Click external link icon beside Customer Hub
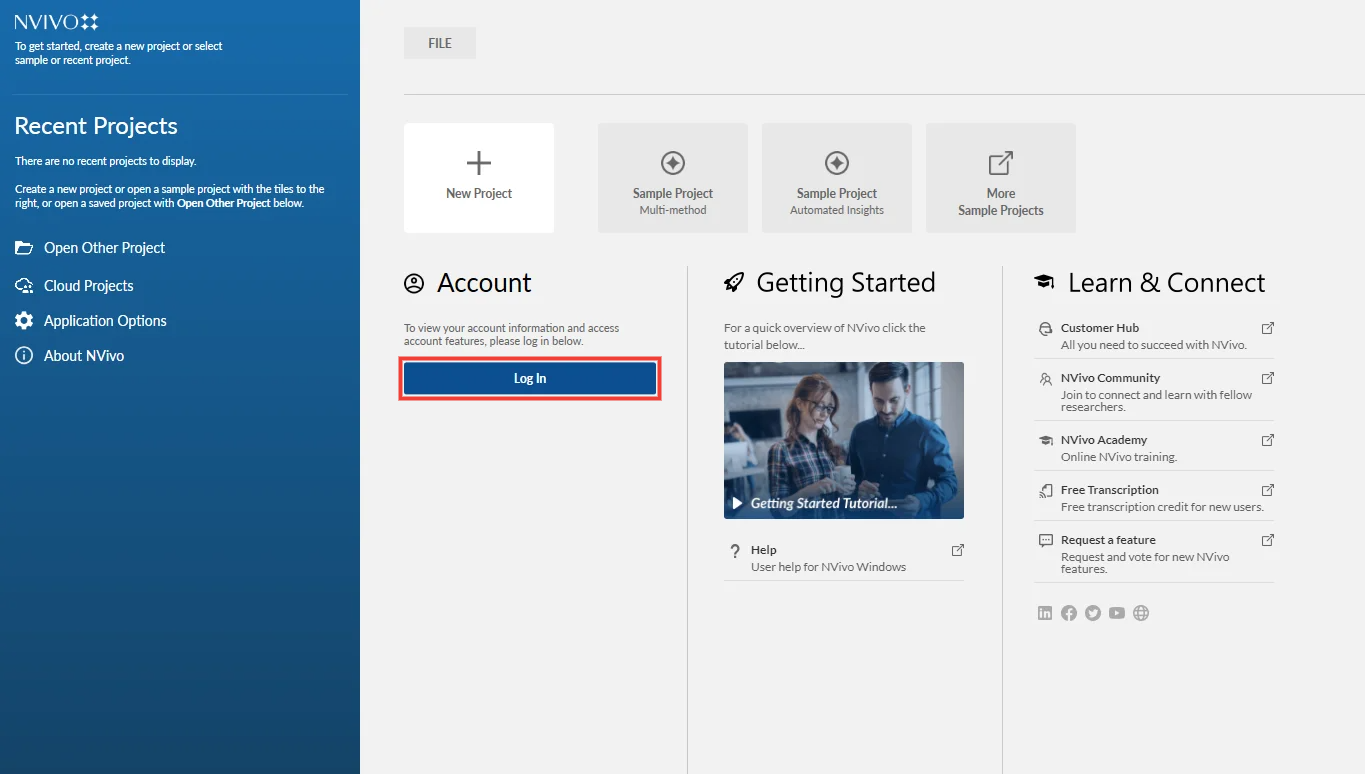Image resolution: width=1365 pixels, height=774 pixels. (1267, 328)
